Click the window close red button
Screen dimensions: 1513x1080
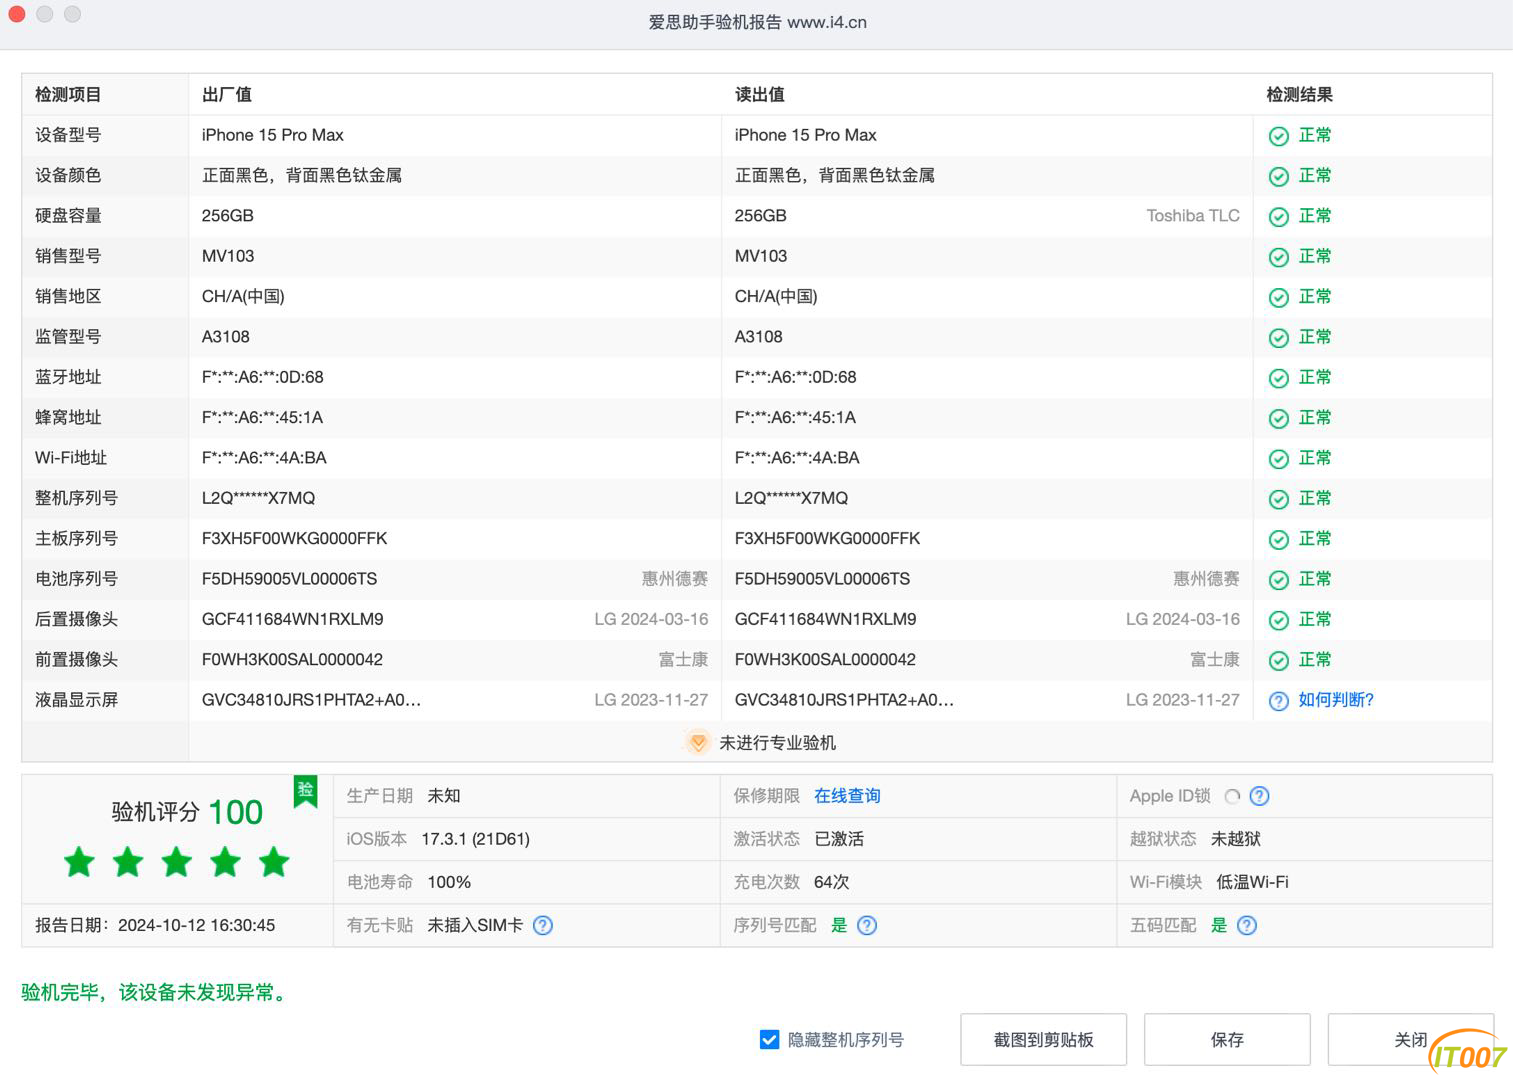[x=16, y=14]
